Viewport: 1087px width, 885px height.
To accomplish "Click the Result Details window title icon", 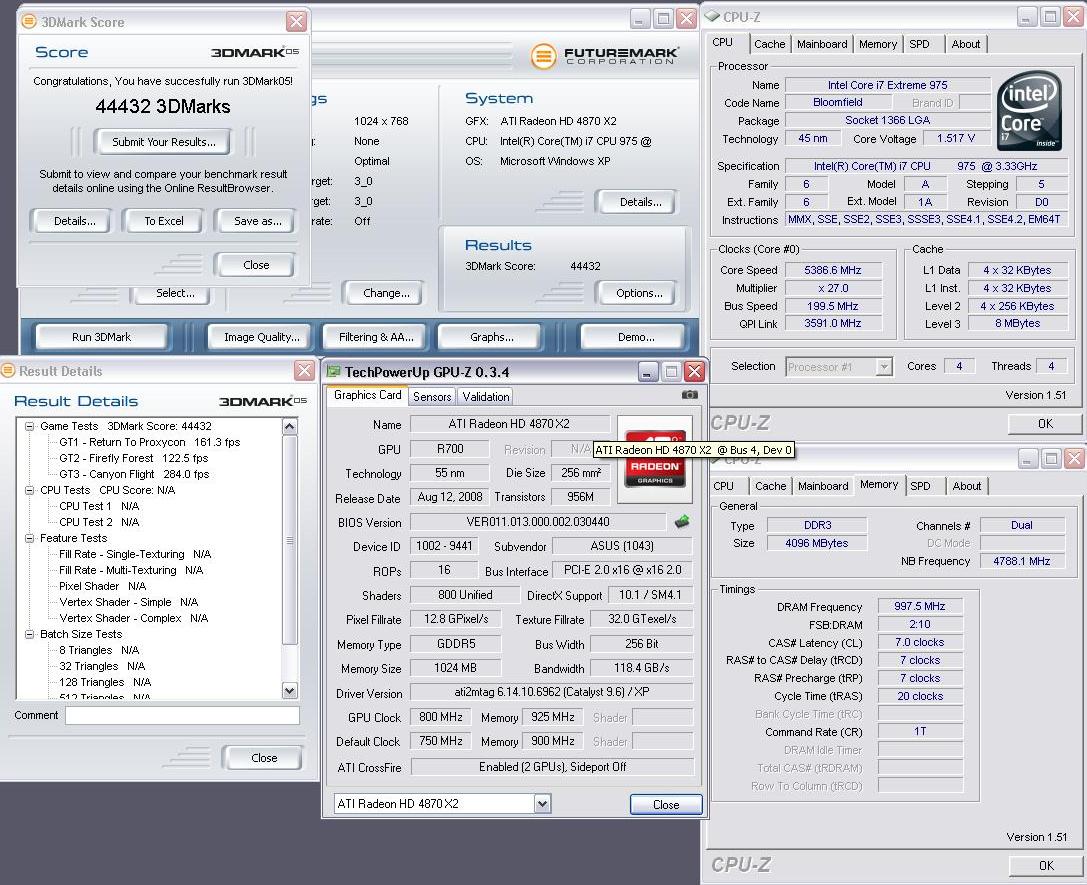I will click(8, 371).
